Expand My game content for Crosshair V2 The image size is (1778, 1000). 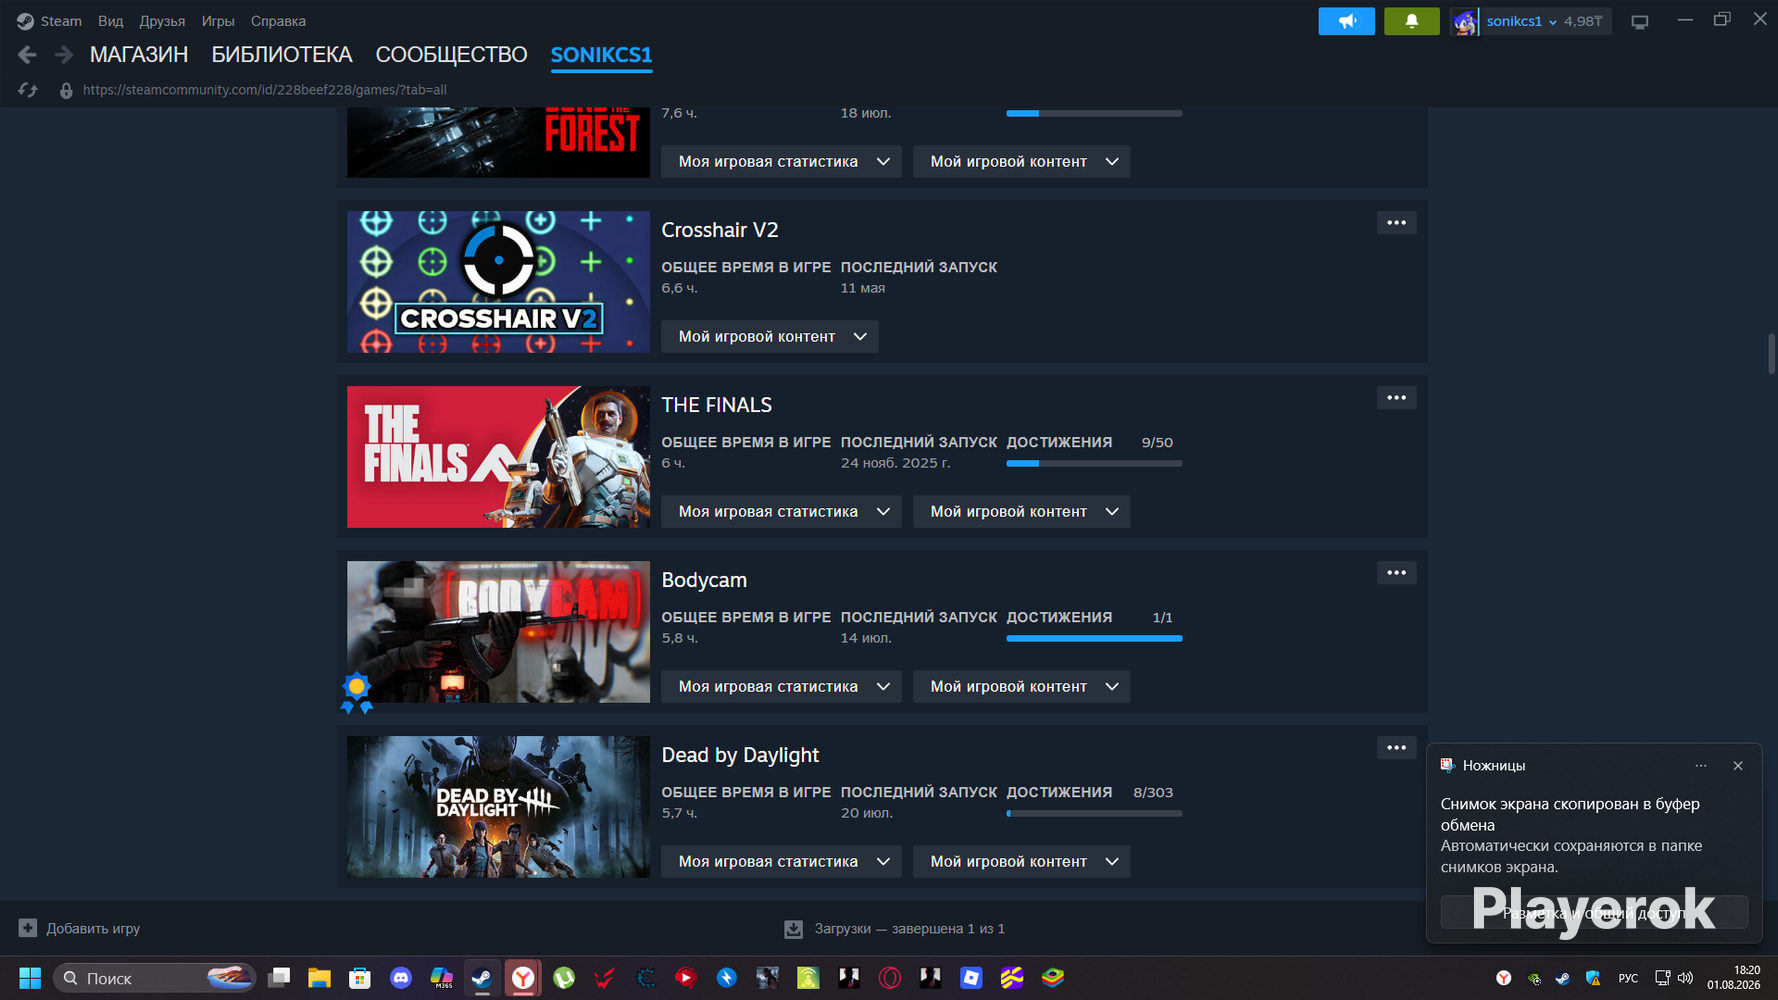[770, 337]
